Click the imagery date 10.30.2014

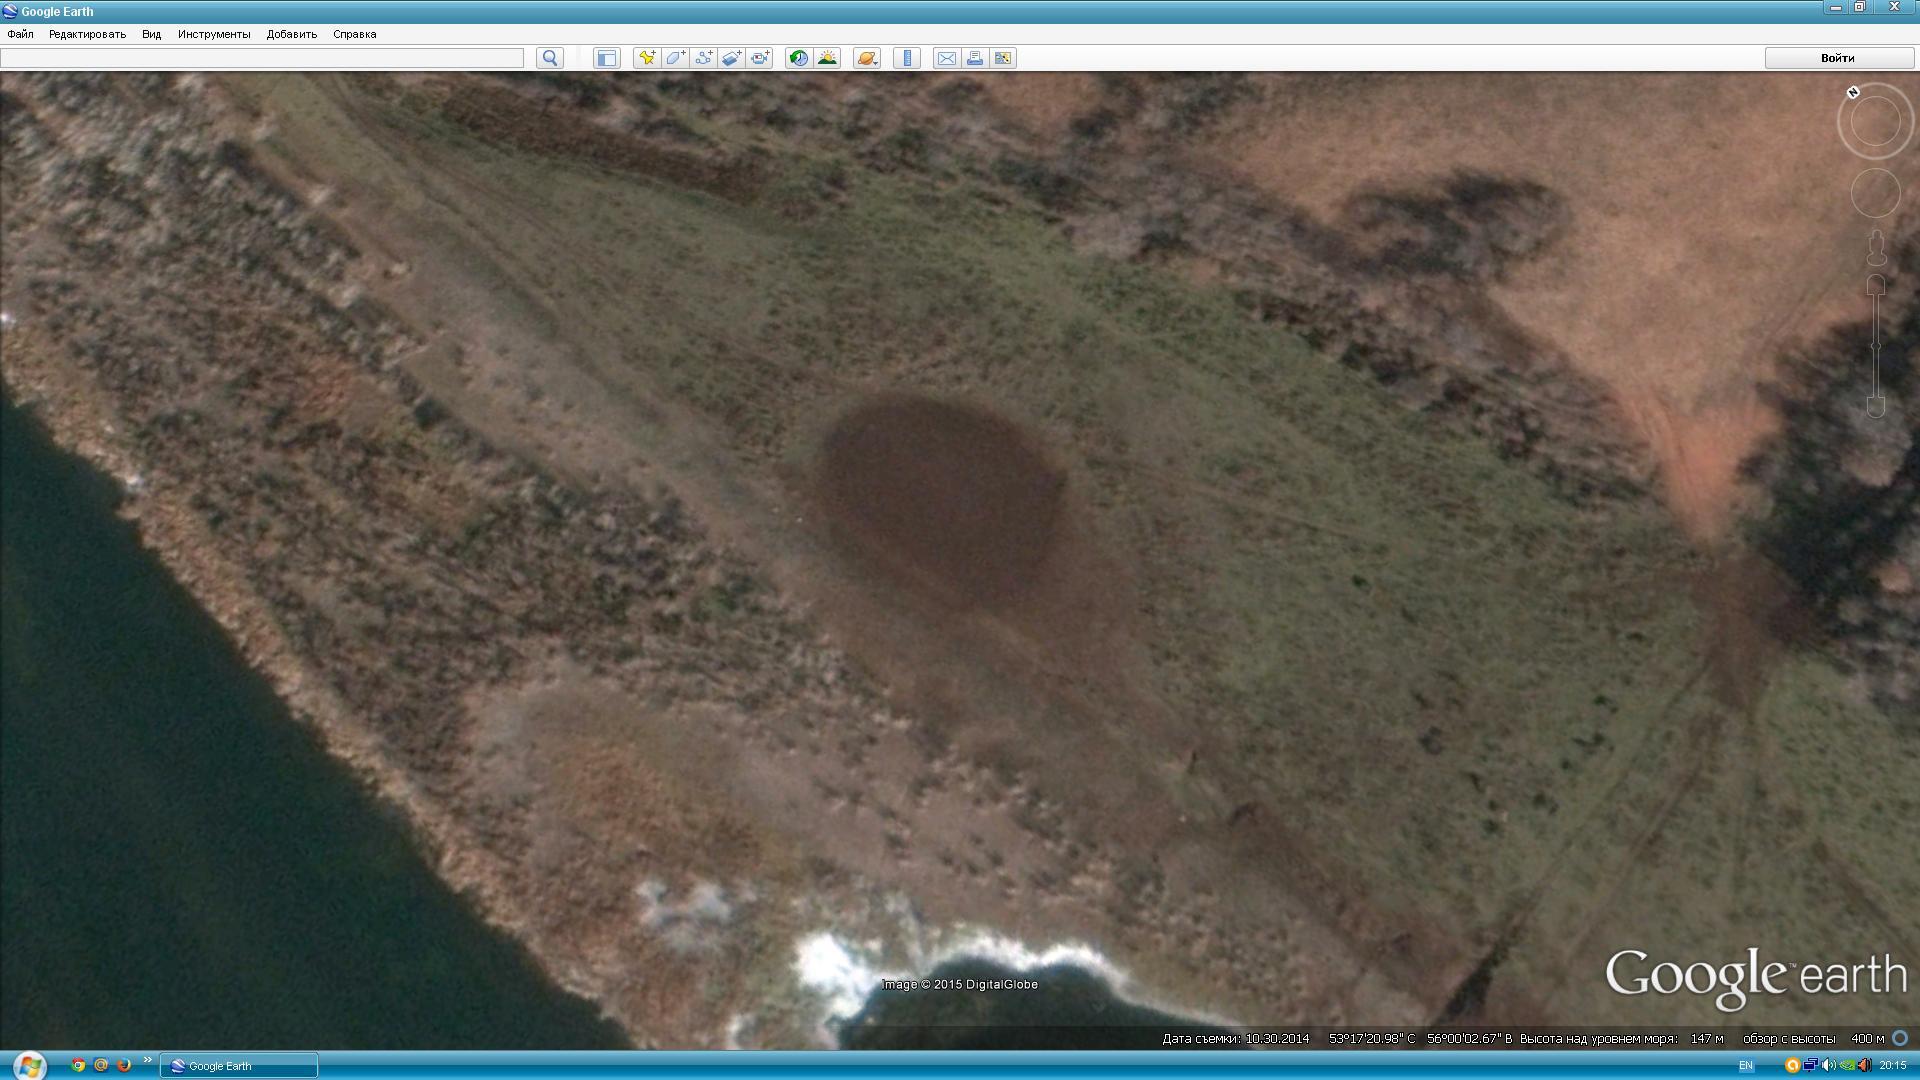pyautogui.click(x=1276, y=1039)
